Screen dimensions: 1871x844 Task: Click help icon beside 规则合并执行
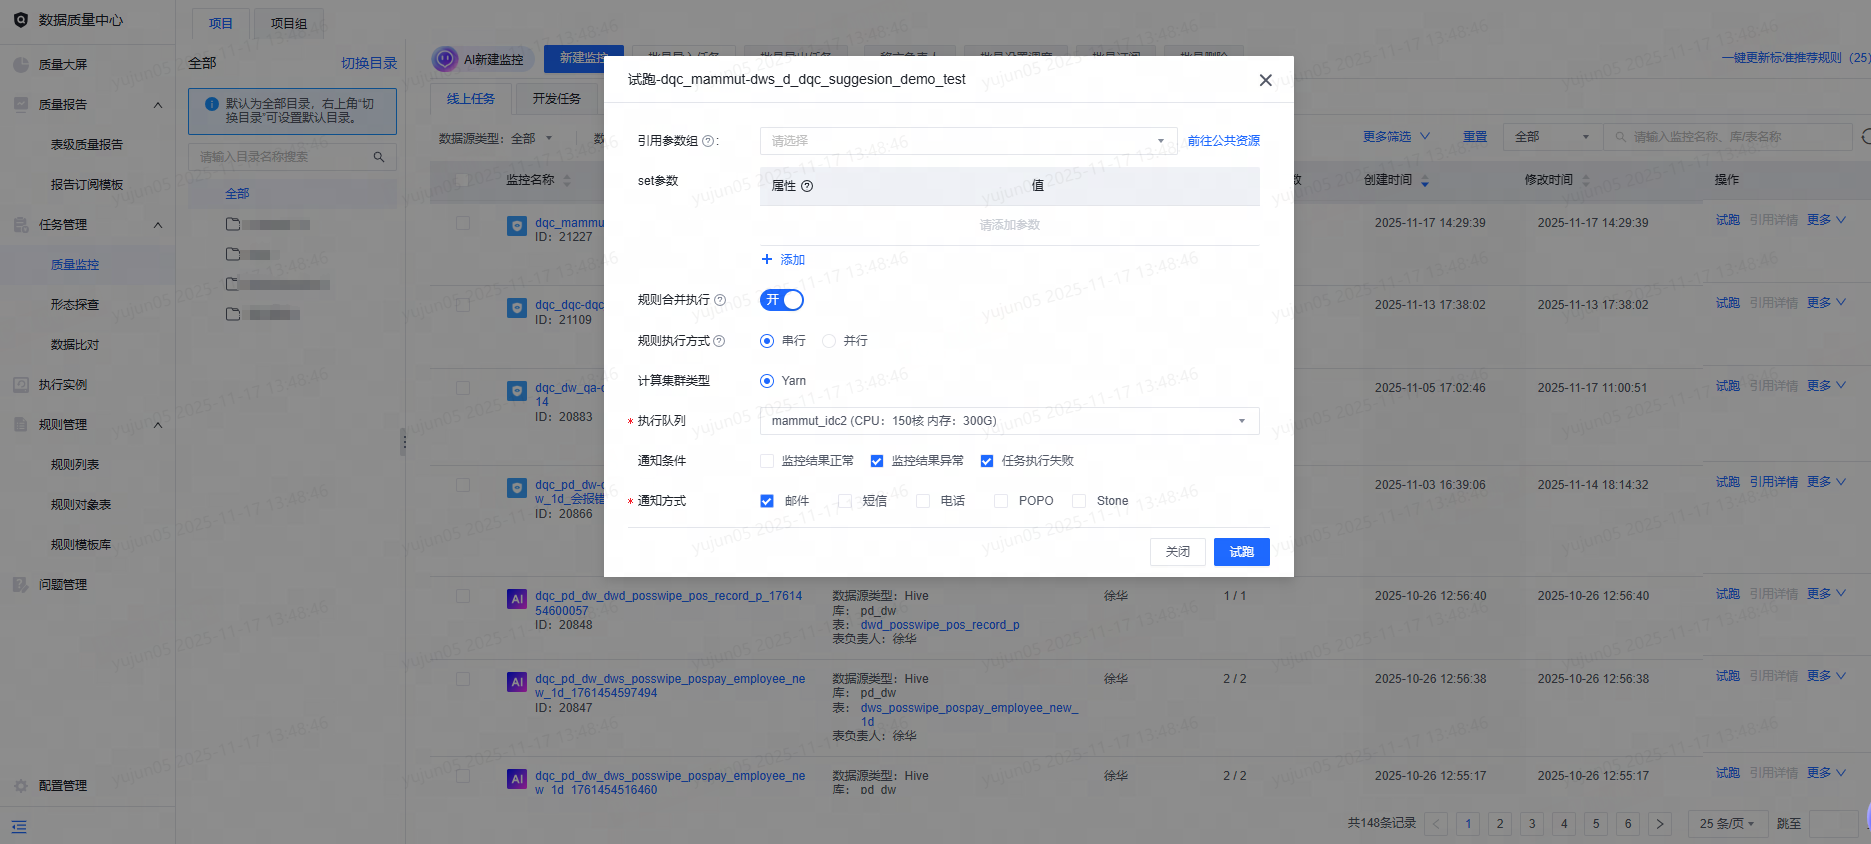720,300
